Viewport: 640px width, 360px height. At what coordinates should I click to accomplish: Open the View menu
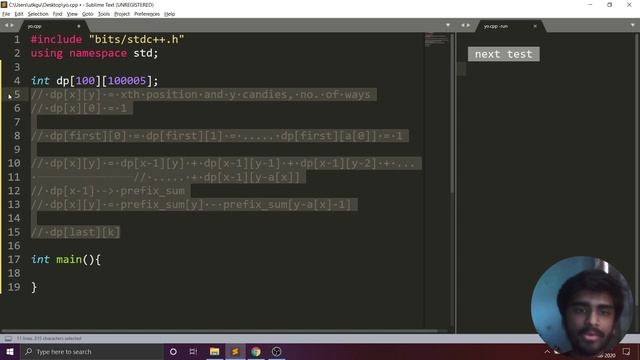pyautogui.click(x=72, y=14)
